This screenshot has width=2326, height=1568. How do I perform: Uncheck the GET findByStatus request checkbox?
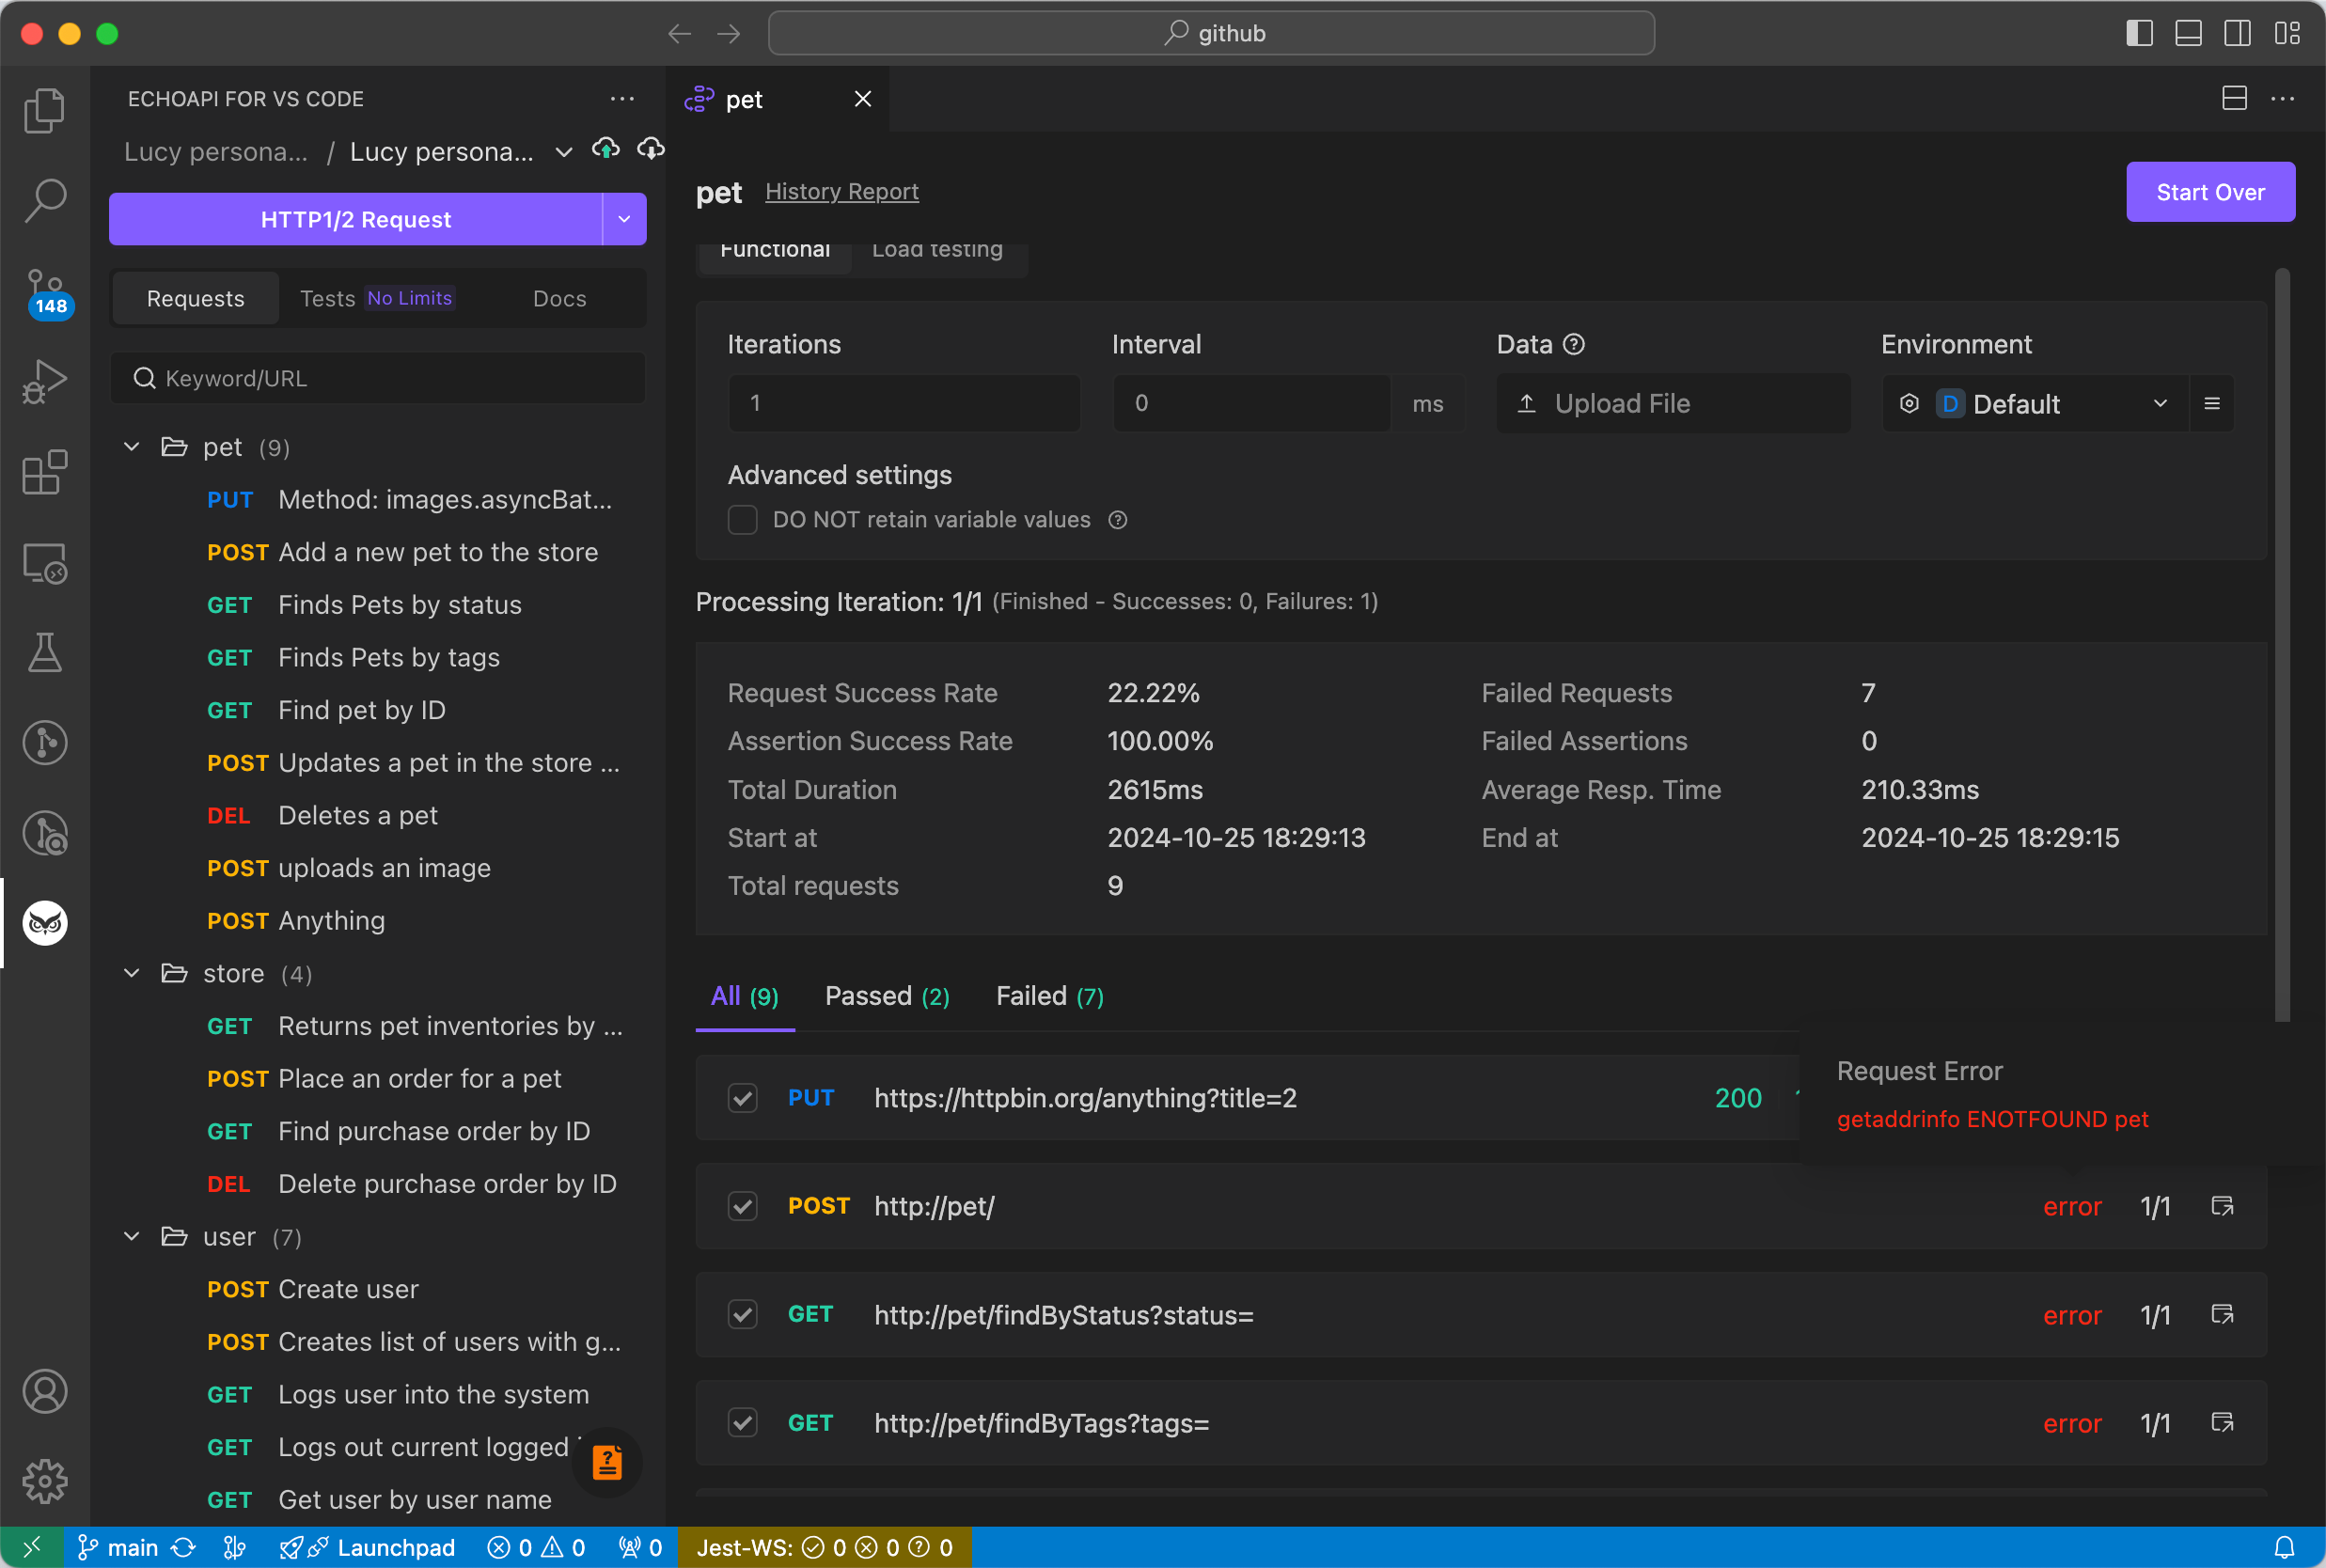(742, 1314)
